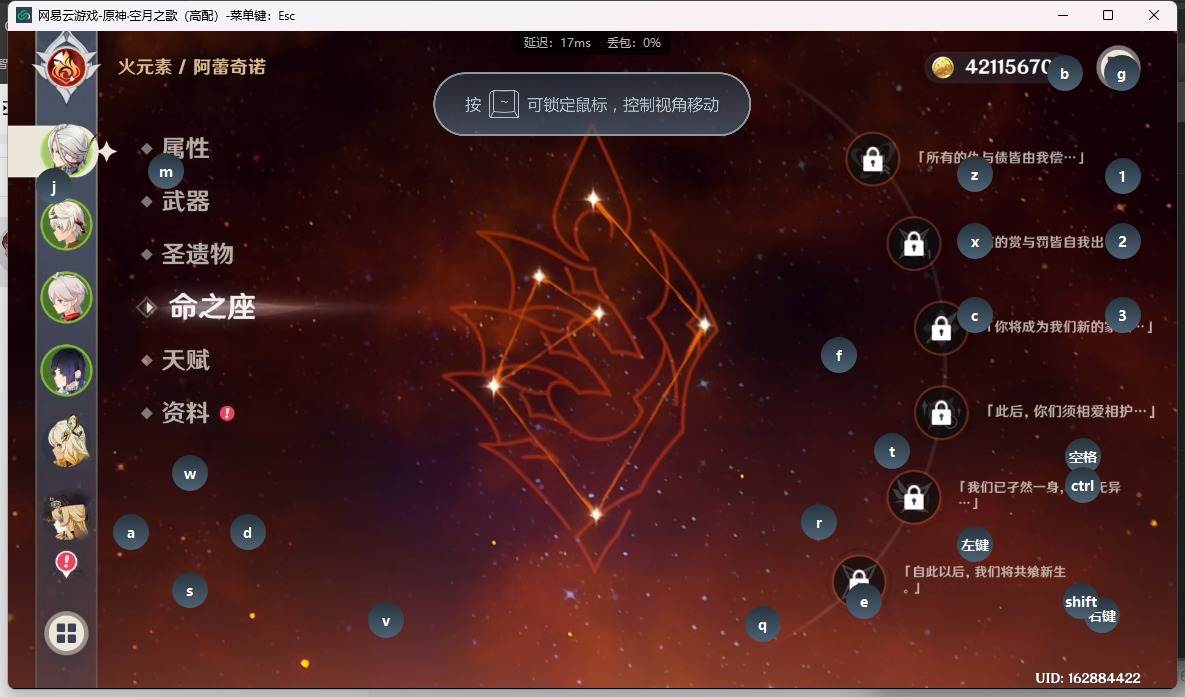Click the UID: 162884422 text
The height and width of the screenshot is (697, 1185).
(1088, 678)
